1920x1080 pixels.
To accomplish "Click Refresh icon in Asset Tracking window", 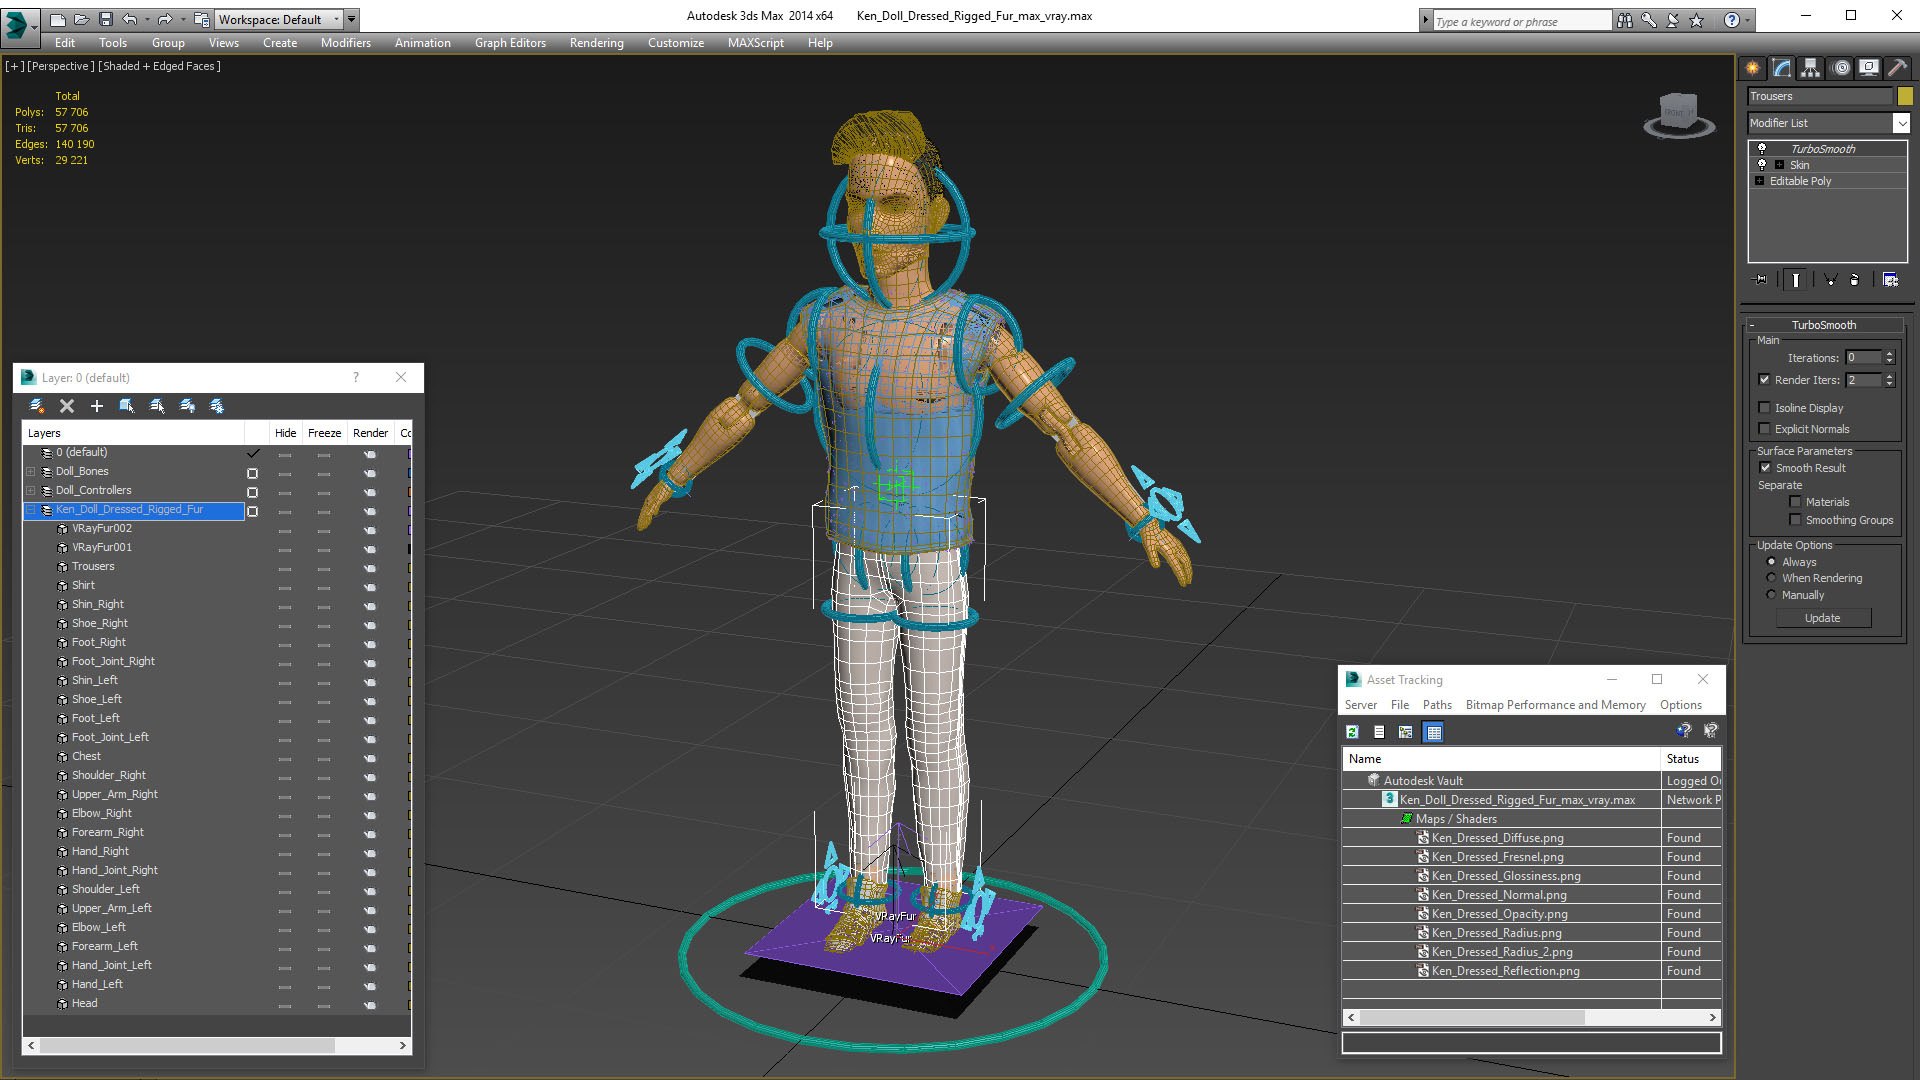I will (x=1352, y=732).
